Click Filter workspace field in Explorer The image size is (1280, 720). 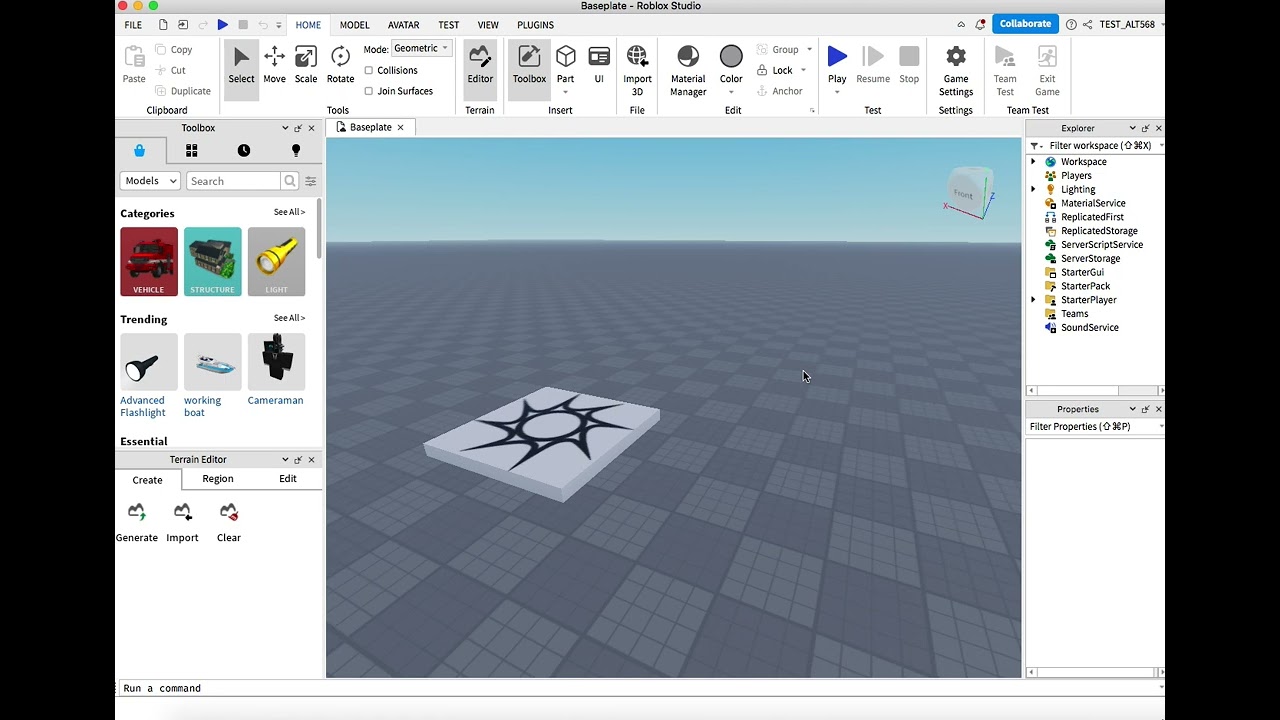click(x=1100, y=146)
